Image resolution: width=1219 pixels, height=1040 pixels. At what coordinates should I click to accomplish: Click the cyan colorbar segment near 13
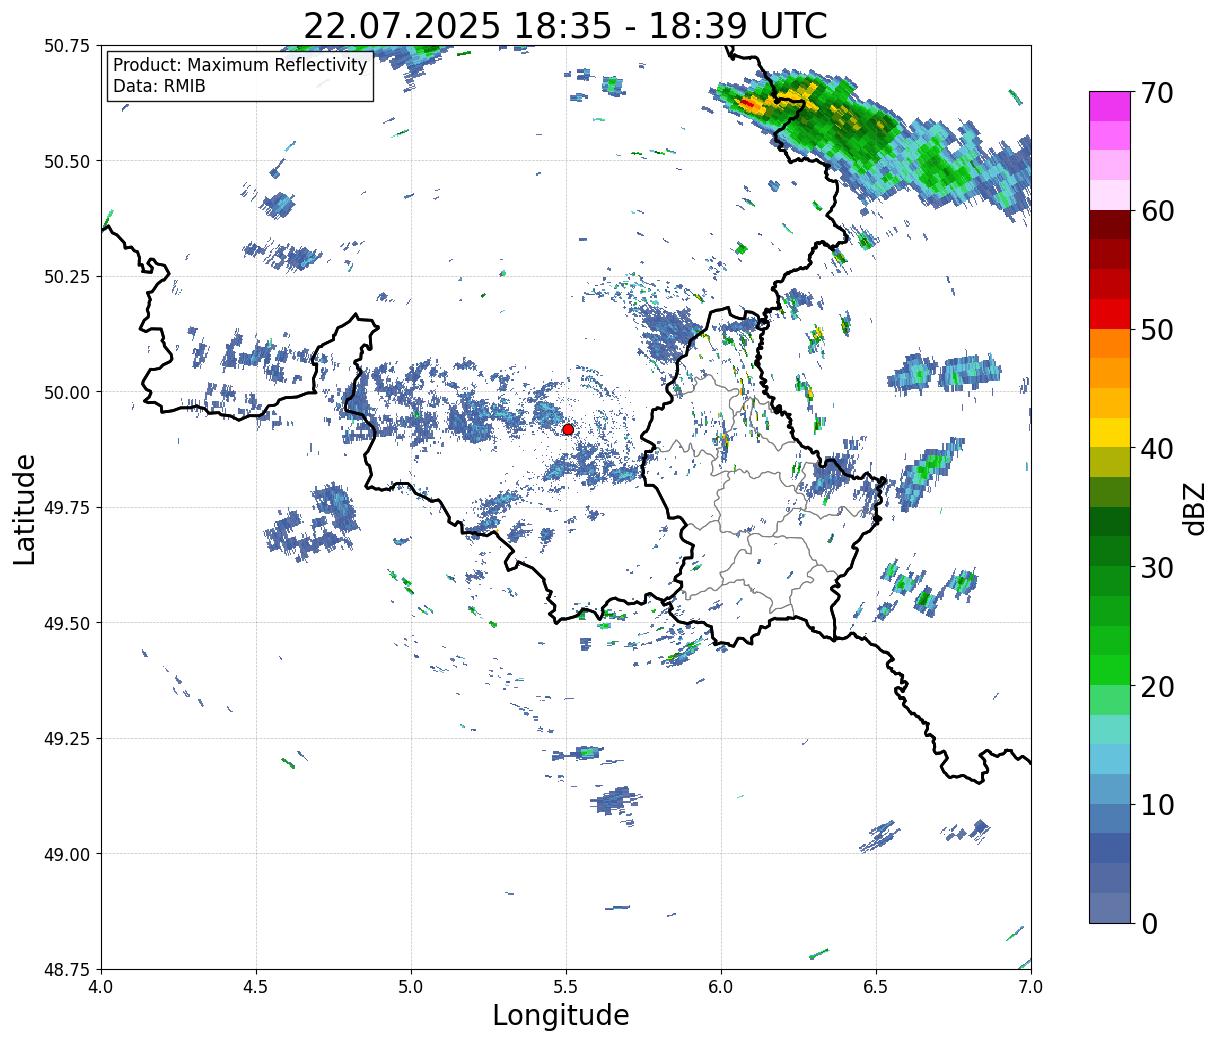click(1110, 759)
